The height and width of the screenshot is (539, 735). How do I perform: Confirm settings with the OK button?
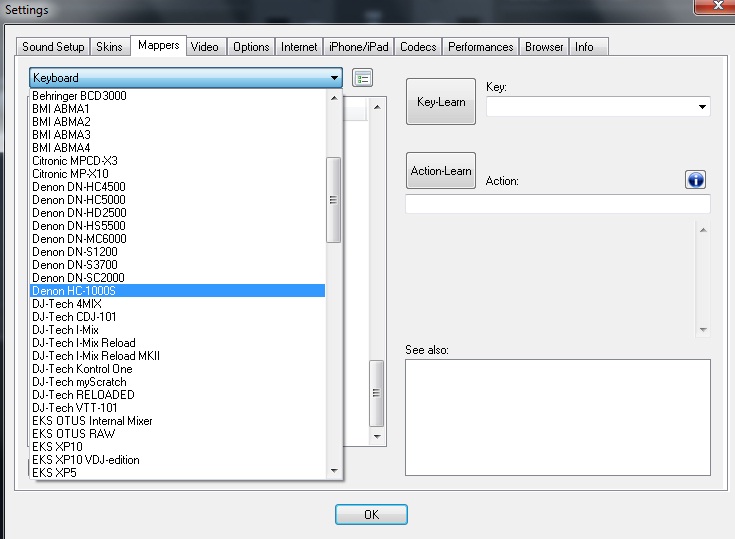pyautogui.click(x=371, y=515)
